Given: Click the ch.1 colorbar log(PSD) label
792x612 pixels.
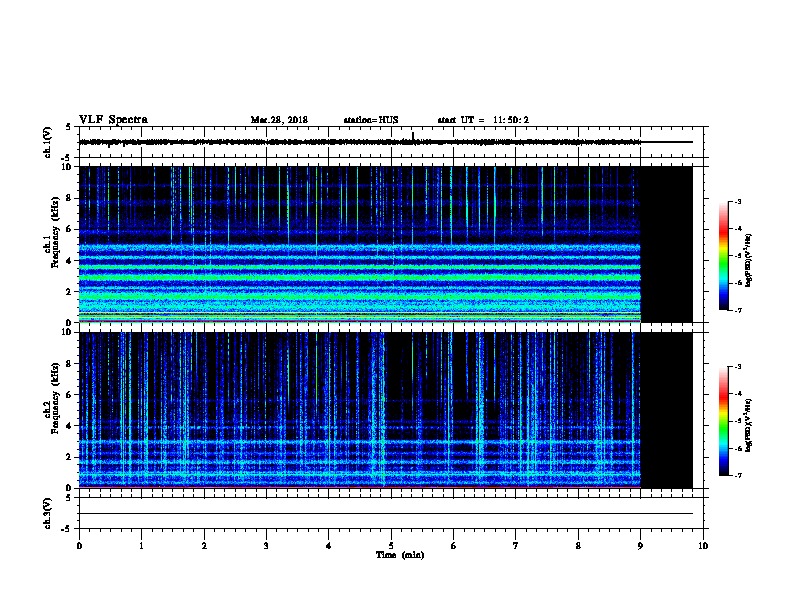Looking at the screenshot, I should (x=748, y=260).
